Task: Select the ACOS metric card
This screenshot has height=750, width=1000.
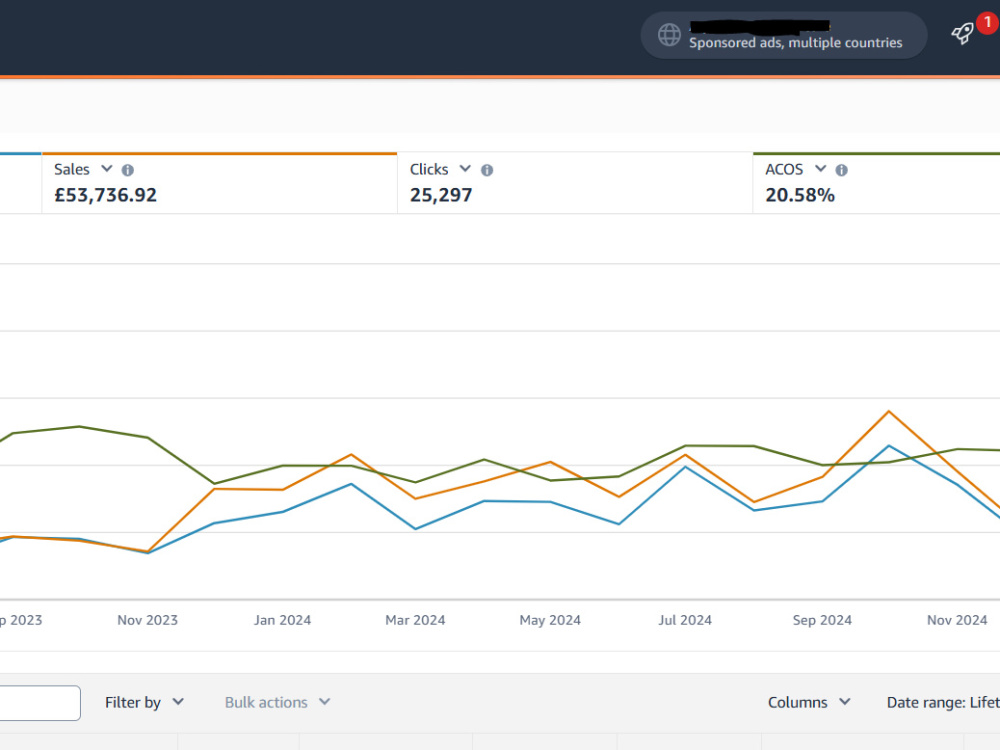Action: click(876, 183)
